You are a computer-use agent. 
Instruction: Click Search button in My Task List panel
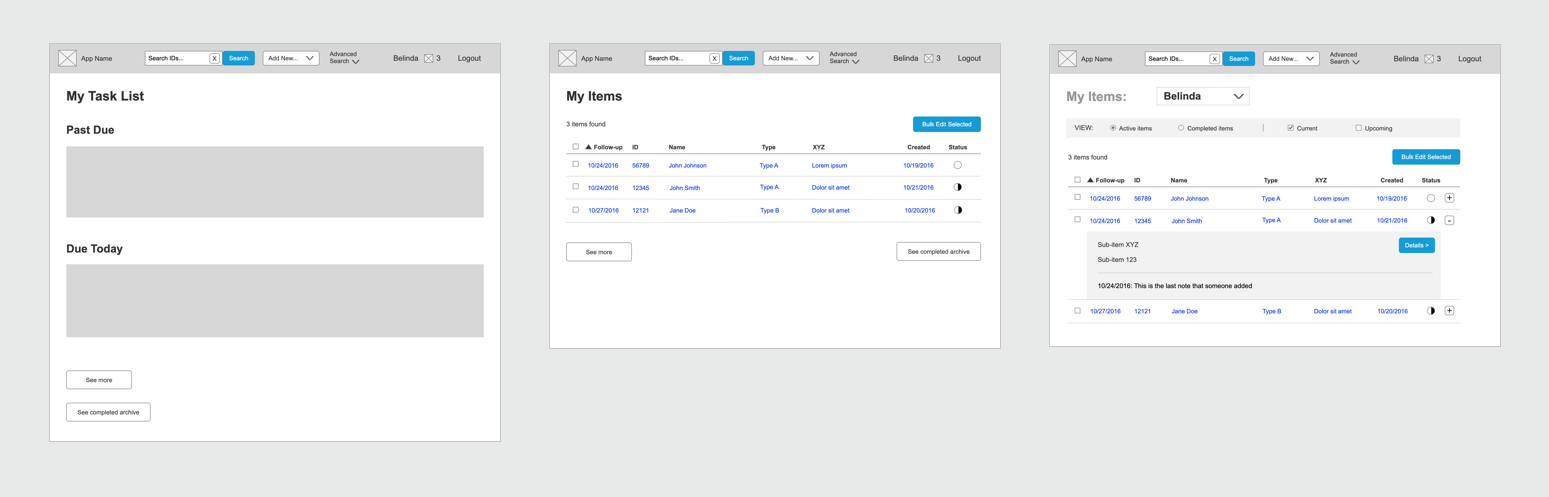[238, 59]
